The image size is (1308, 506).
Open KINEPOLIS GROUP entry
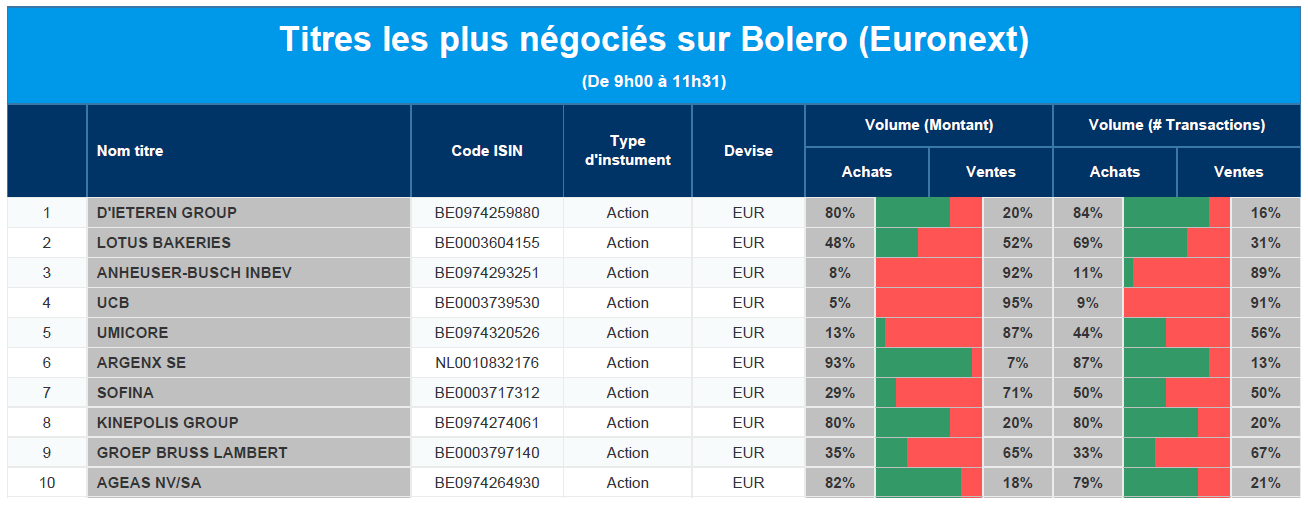click(x=168, y=423)
